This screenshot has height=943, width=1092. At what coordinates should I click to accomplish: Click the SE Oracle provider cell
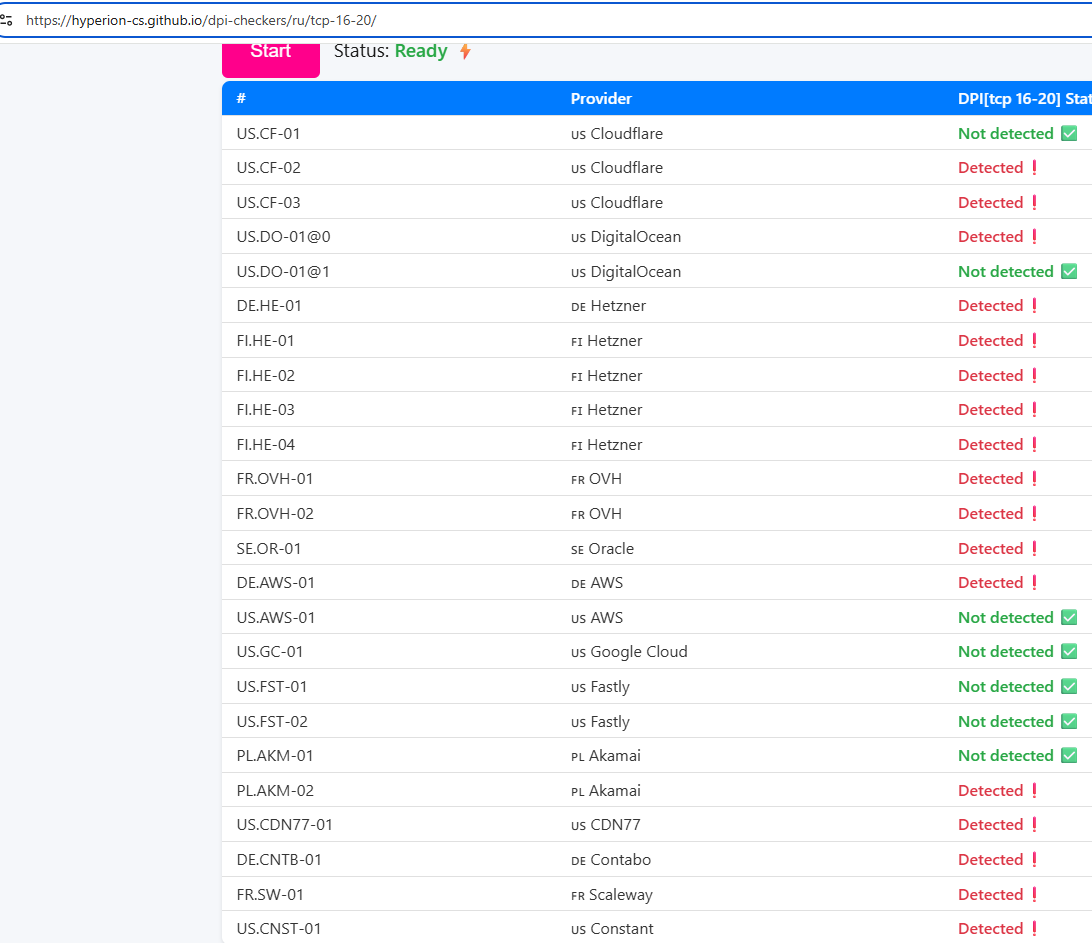coord(602,549)
